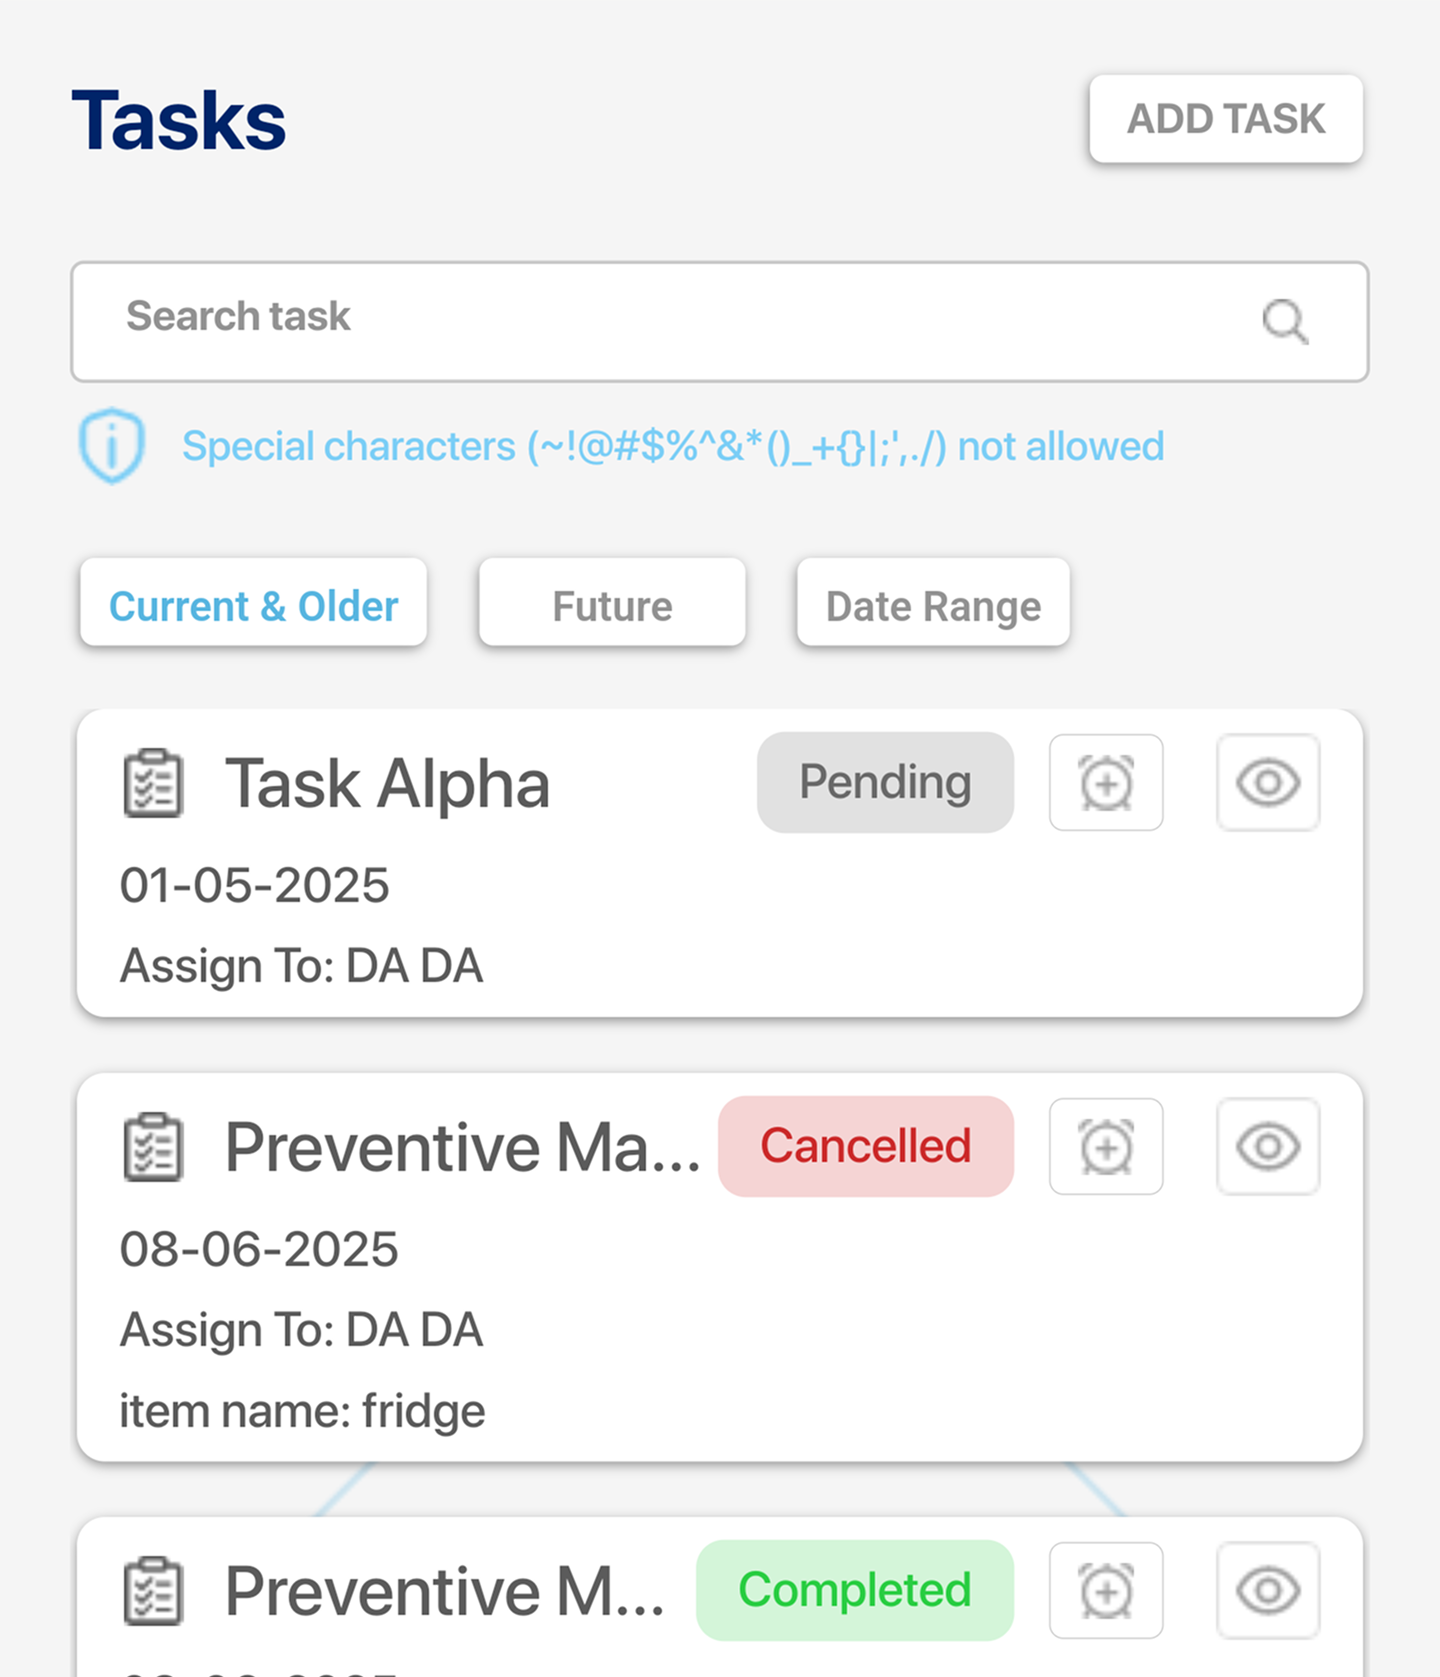Screen dimensions: 1440x1677
Task: View the Completed task via eye icon
Action: pyautogui.click(x=1268, y=1590)
